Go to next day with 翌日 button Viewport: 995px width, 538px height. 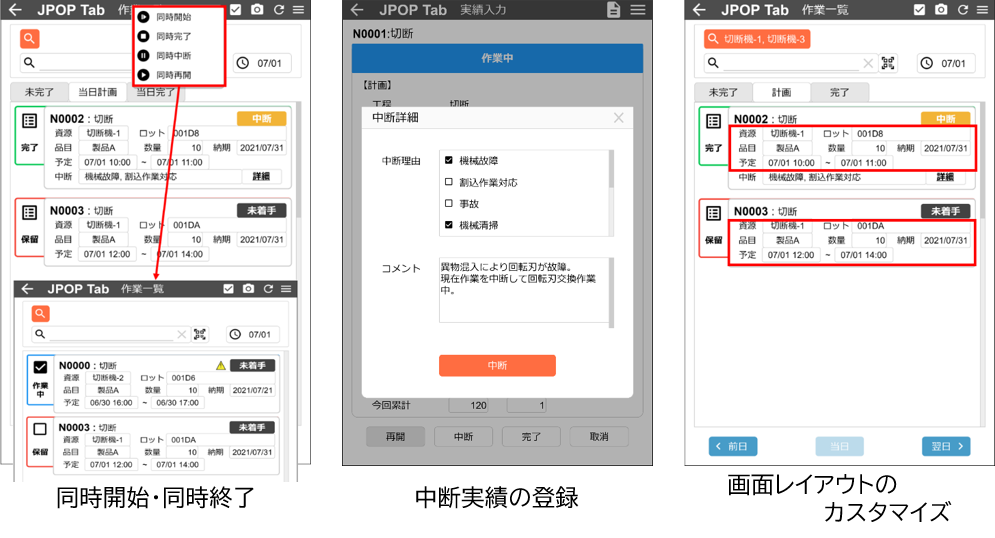945,446
